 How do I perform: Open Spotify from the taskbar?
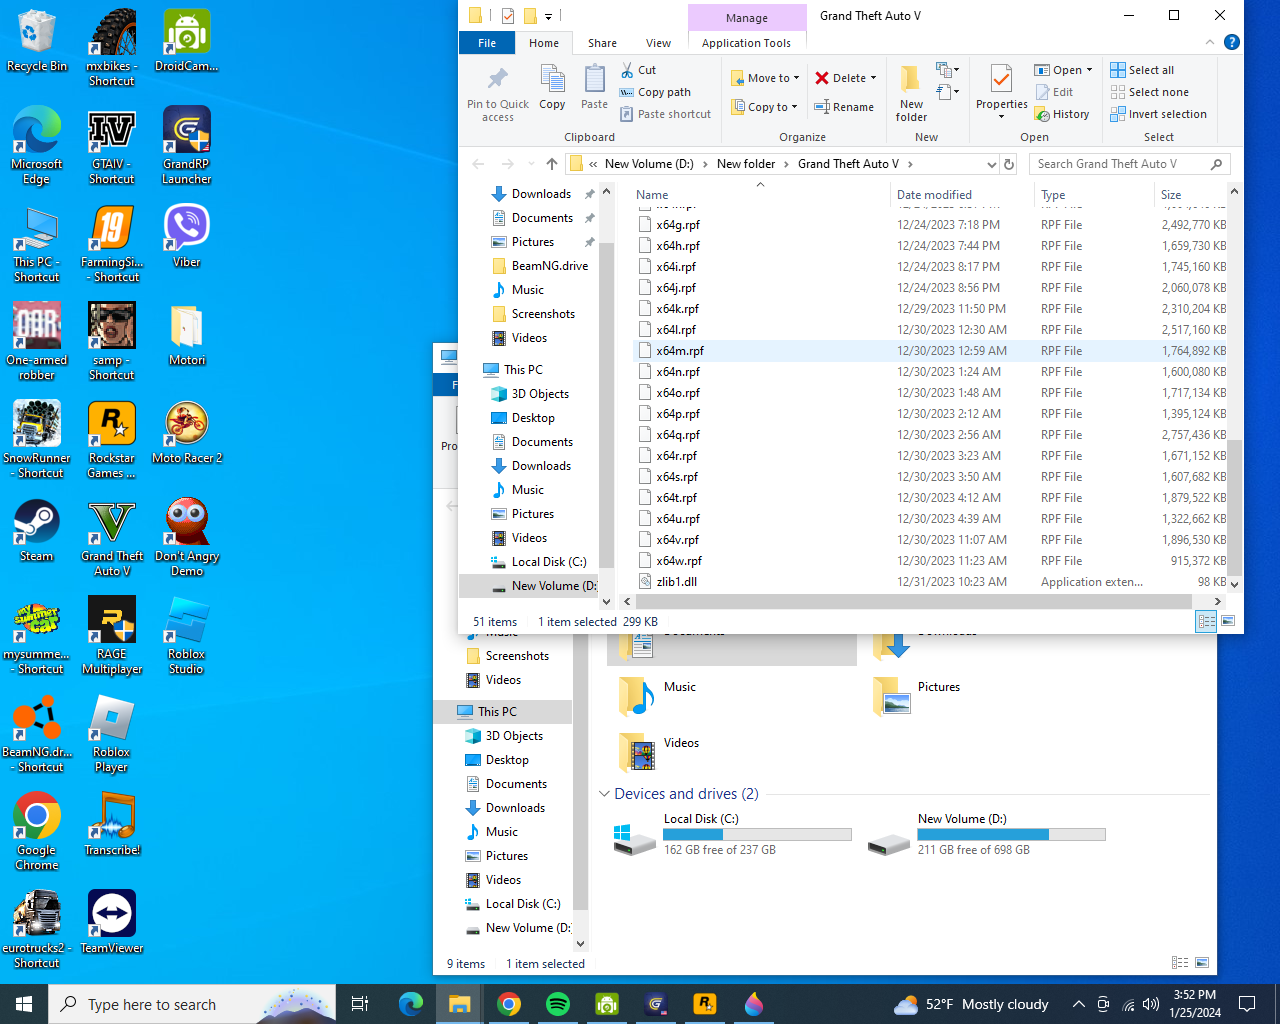click(x=558, y=1004)
